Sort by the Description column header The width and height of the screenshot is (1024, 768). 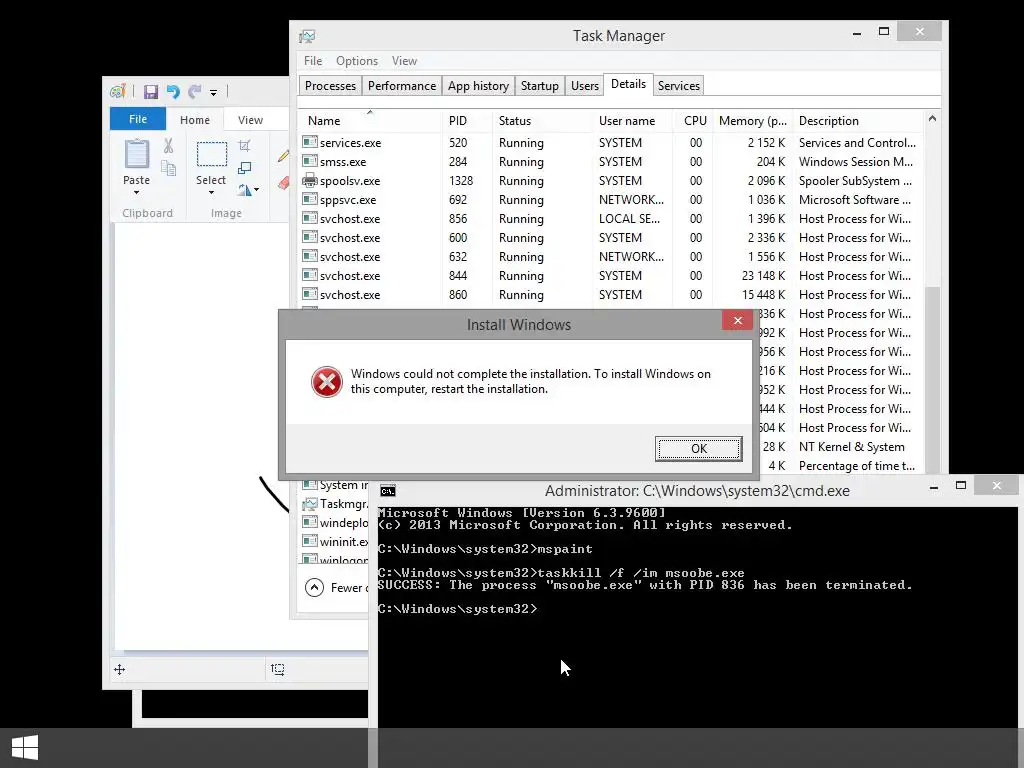pos(857,121)
